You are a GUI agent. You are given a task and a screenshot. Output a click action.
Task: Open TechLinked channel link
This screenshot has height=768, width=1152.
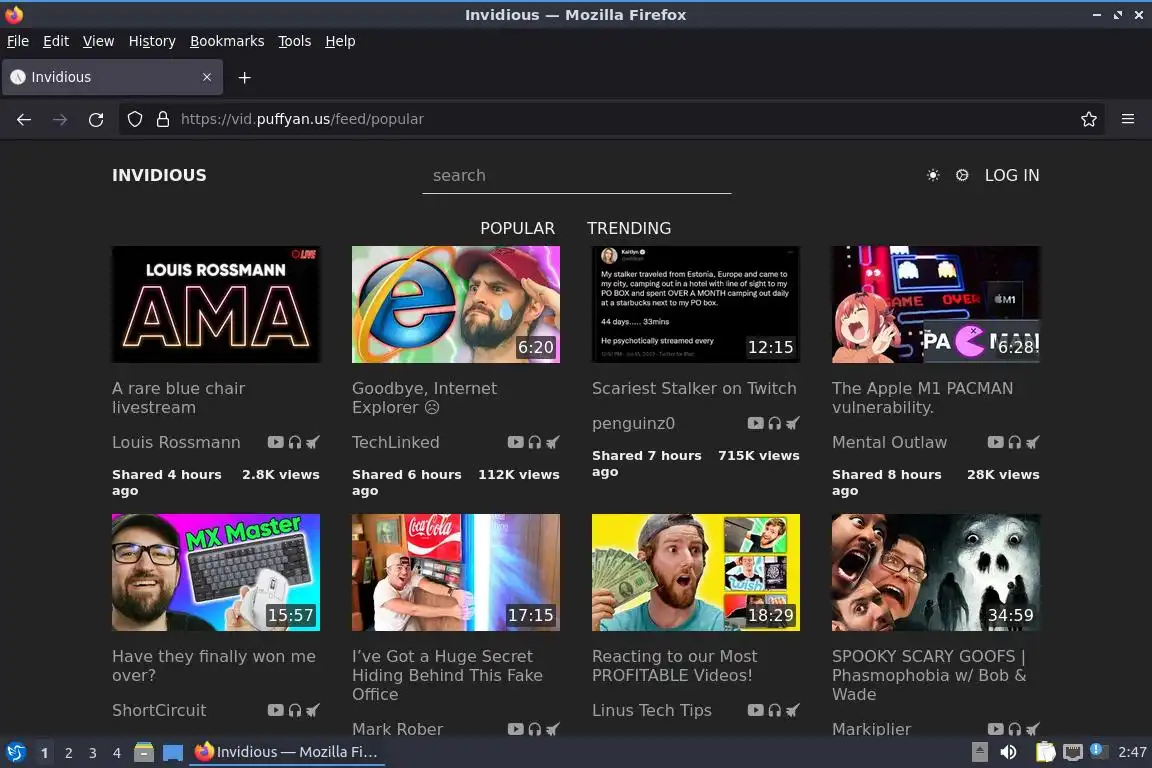(395, 442)
